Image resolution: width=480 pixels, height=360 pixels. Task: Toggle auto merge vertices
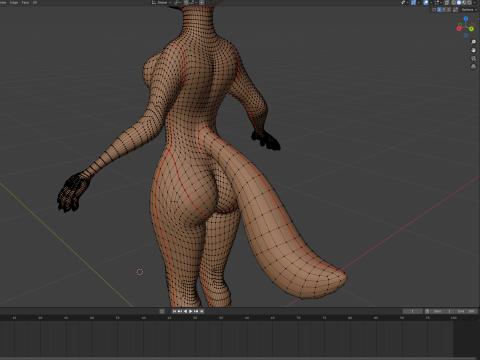[455, 9]
